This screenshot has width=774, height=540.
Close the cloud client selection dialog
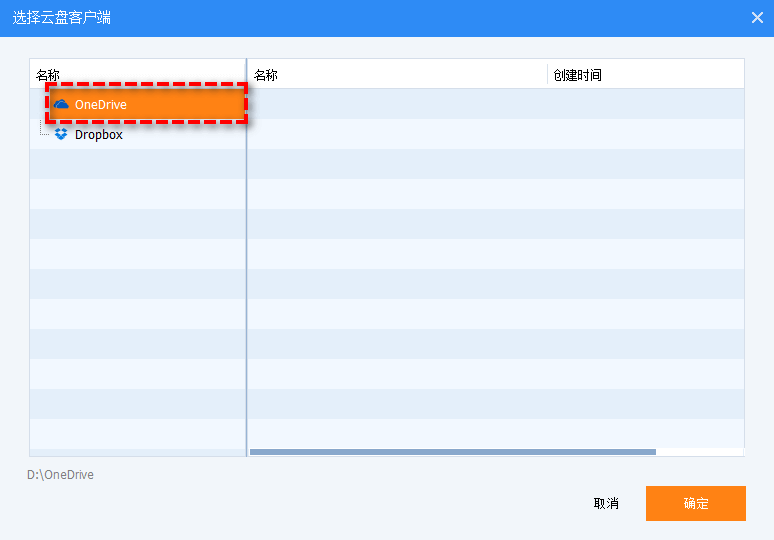[x=756, y=17]
